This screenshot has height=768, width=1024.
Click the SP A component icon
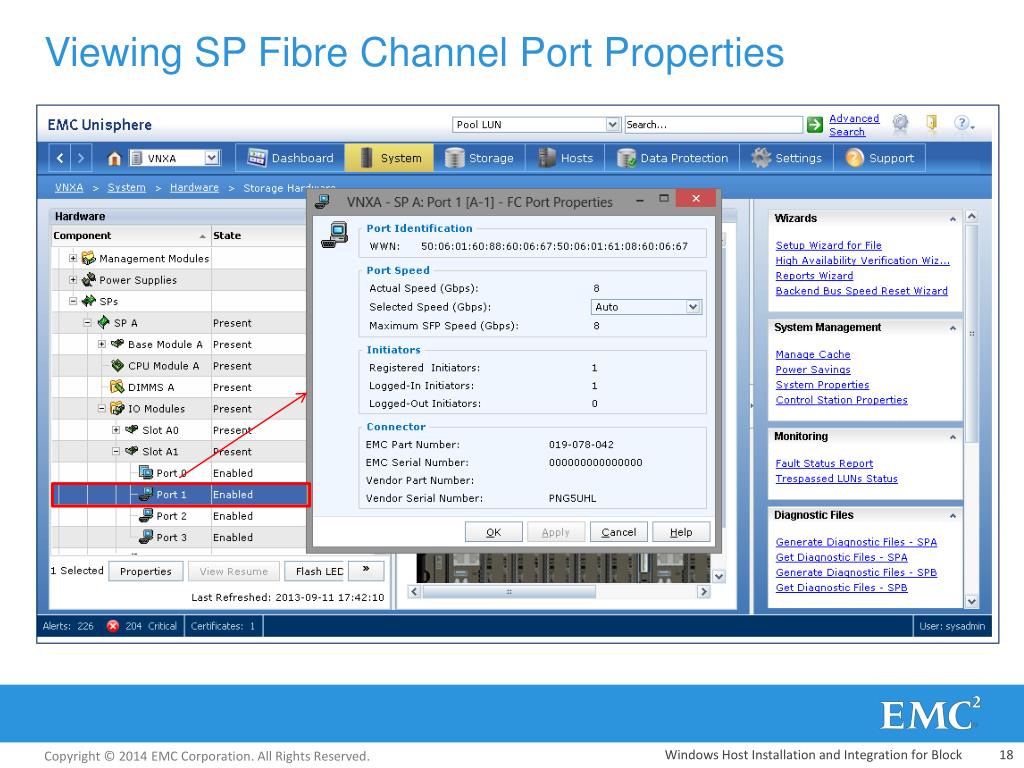103,323
